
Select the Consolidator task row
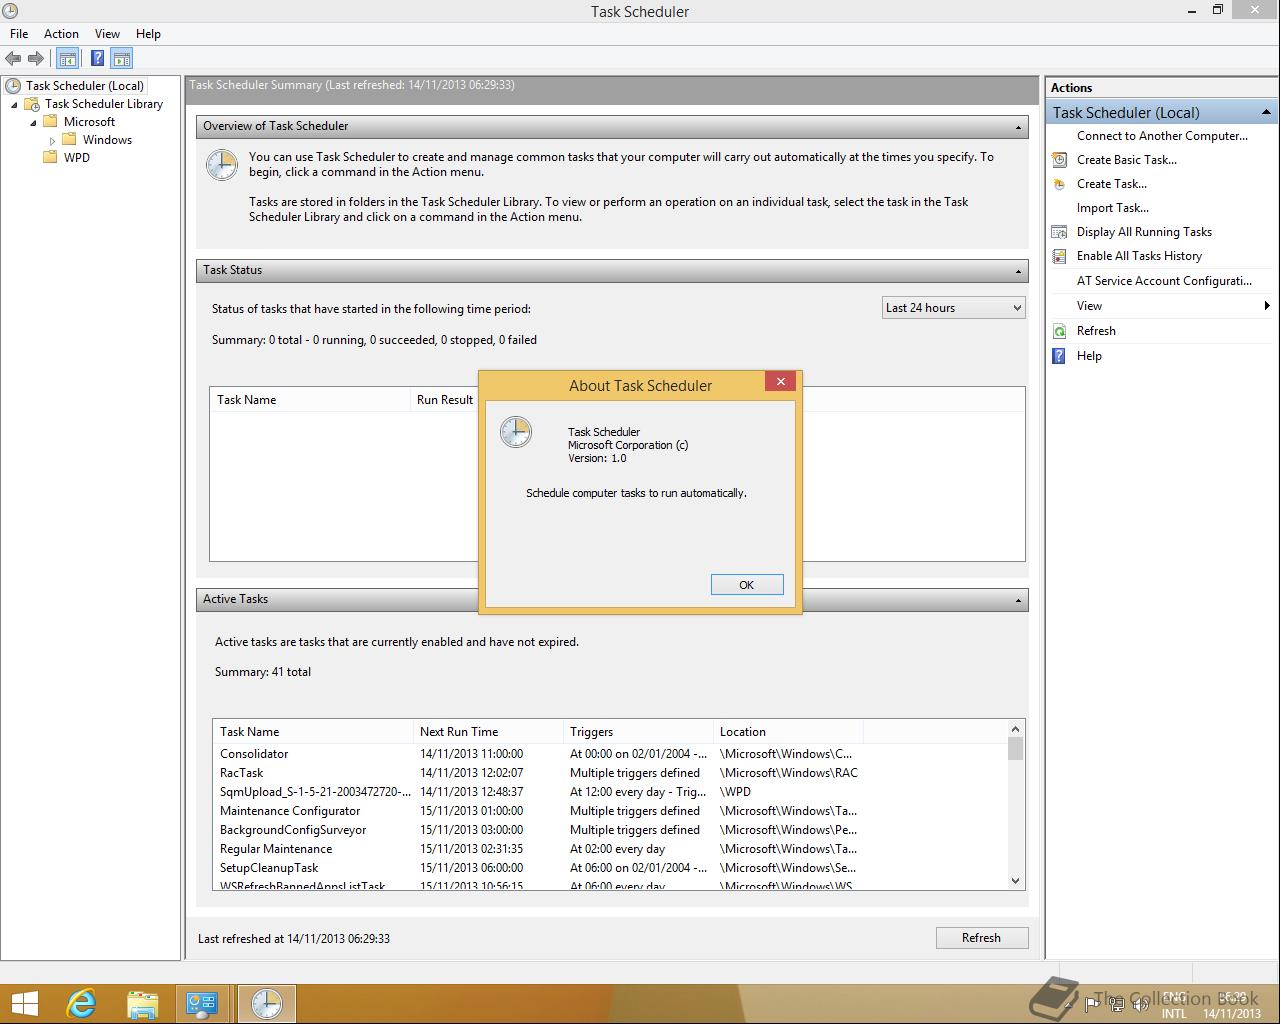[x=610, y=754]
